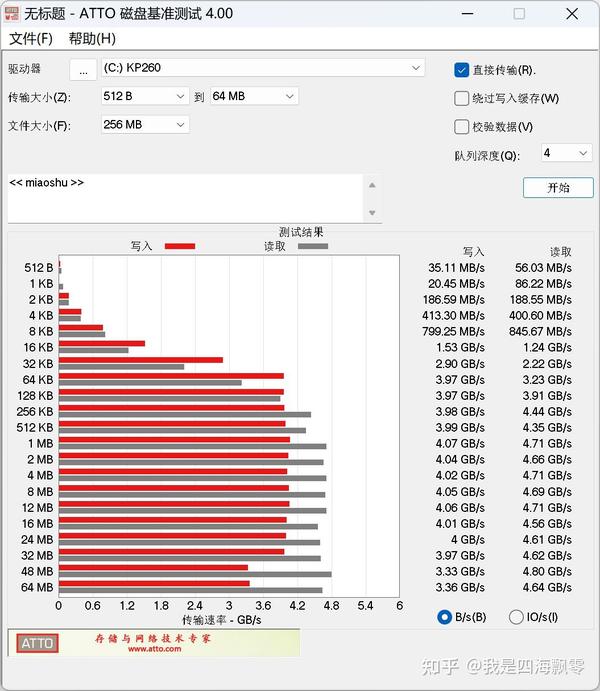Viewport: 600px width, 691px height.
Task: Click the 测试结果 heading
Action: [x=301, y=232]
